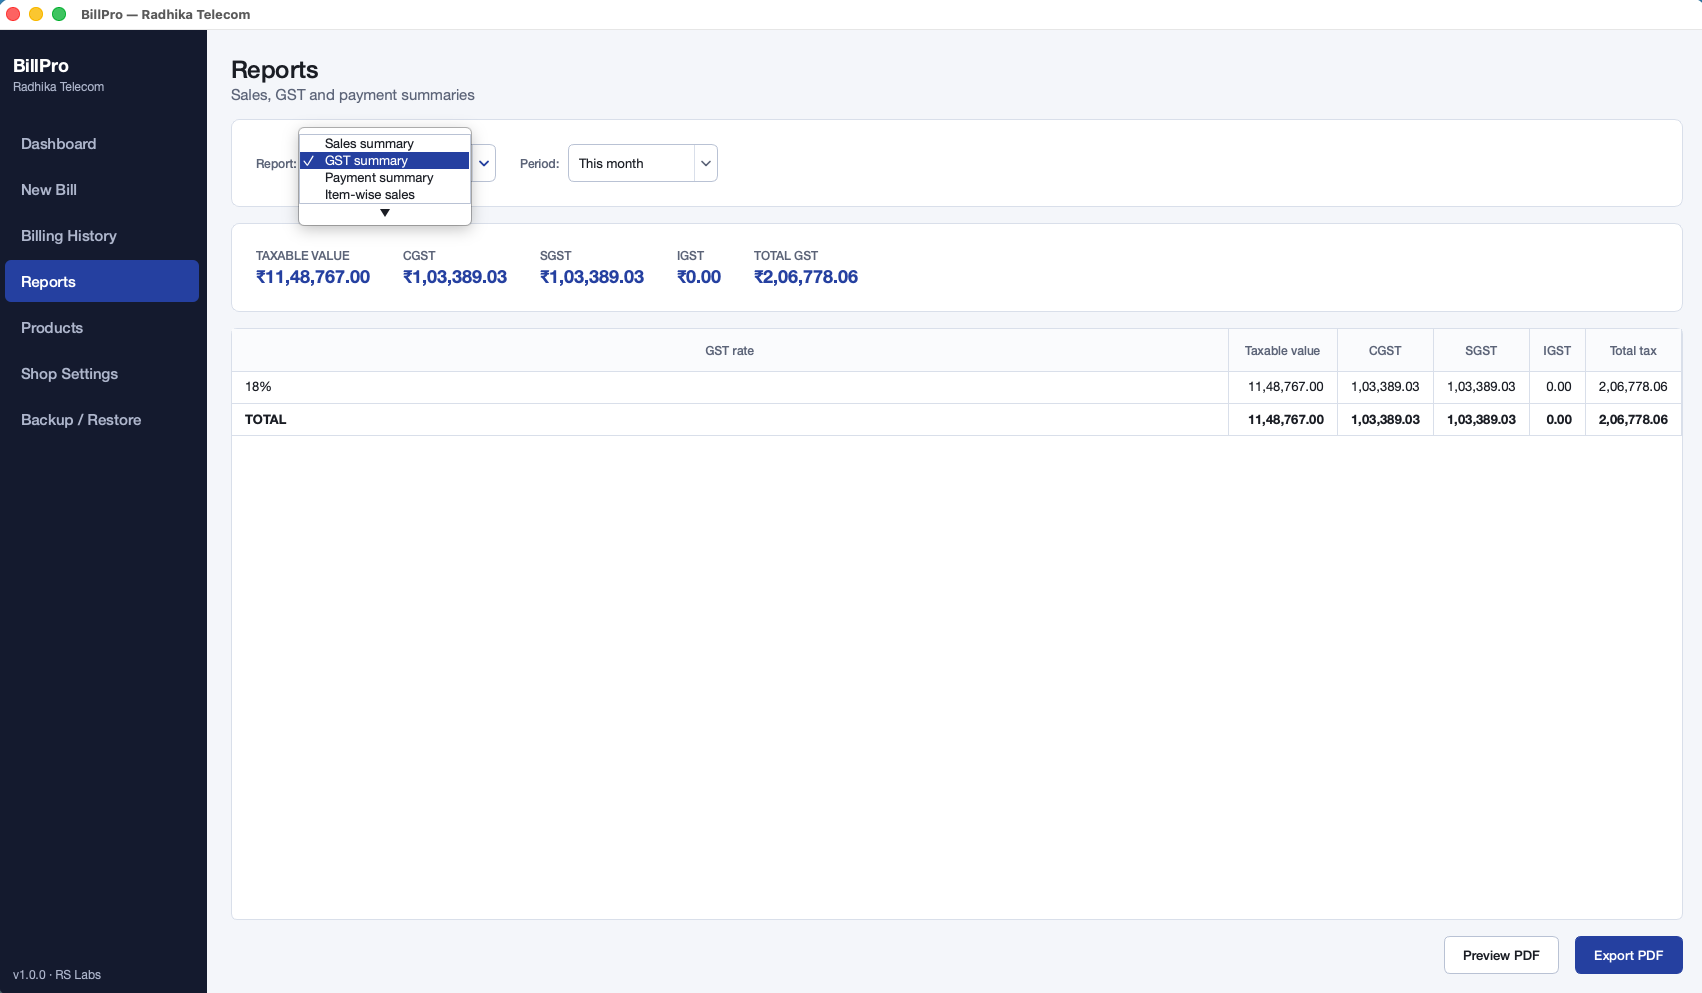Click the TOTAL row label
1702x993 pixels.
coord(266,420)
